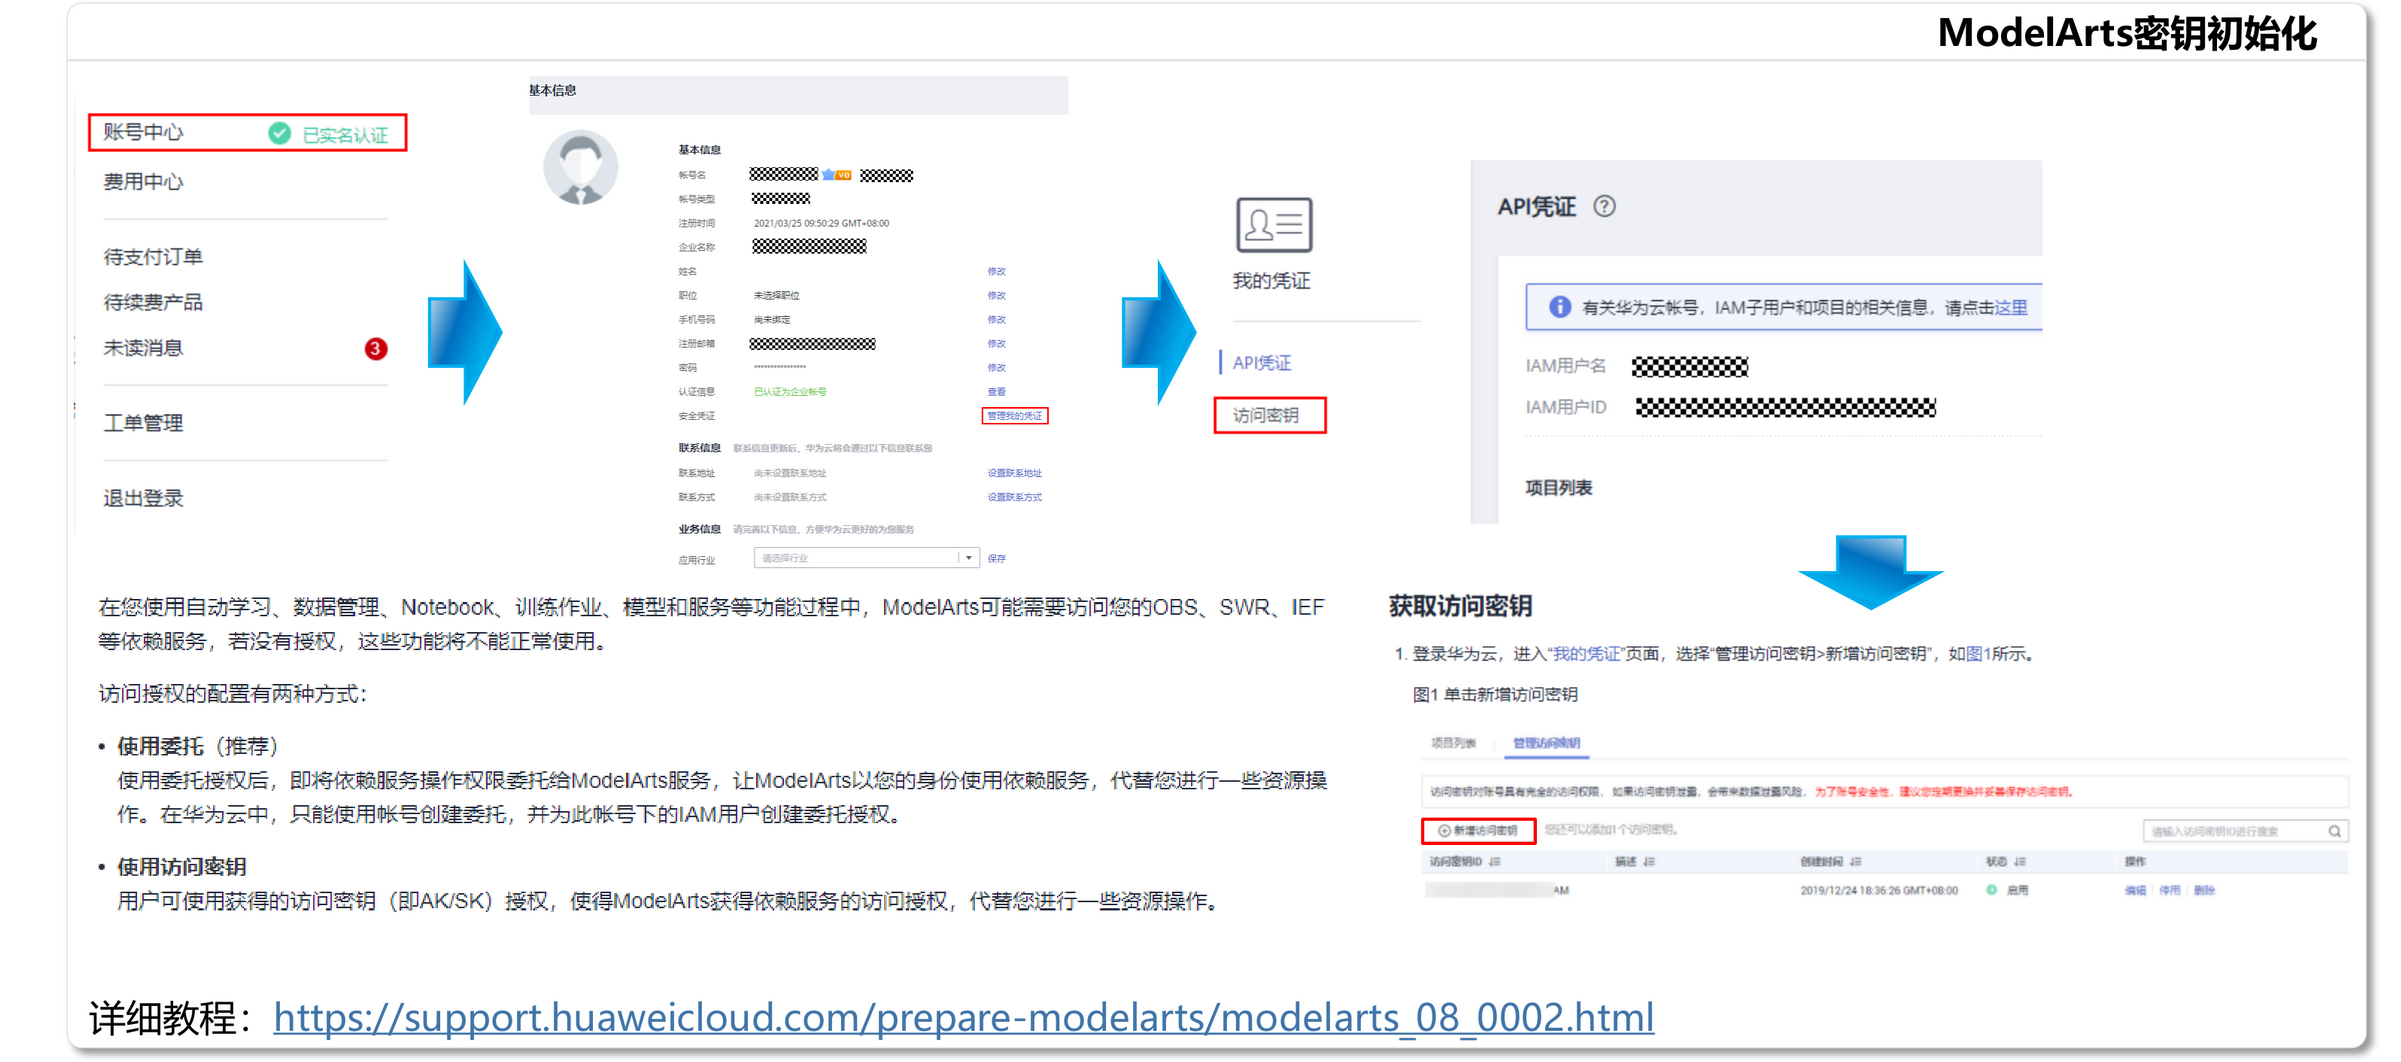The image size is (2401, 1062).
Task: Open 工单管理 in the account menu
Action: tap(143, 423)
